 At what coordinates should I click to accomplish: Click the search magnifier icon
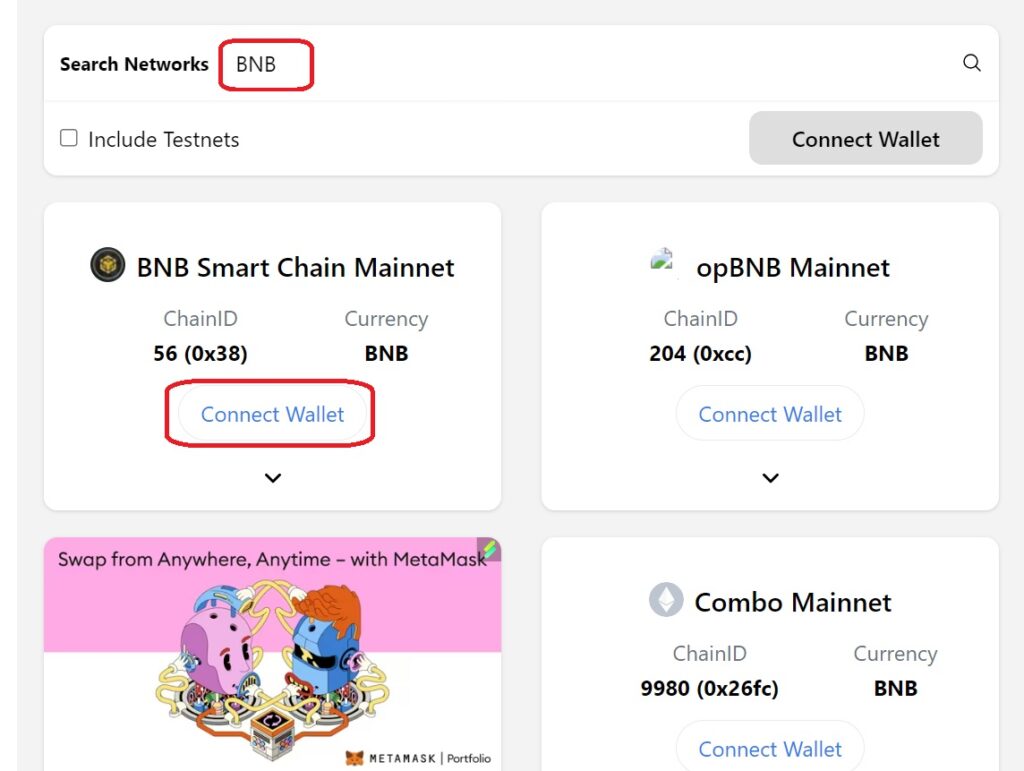pos(972,63)
